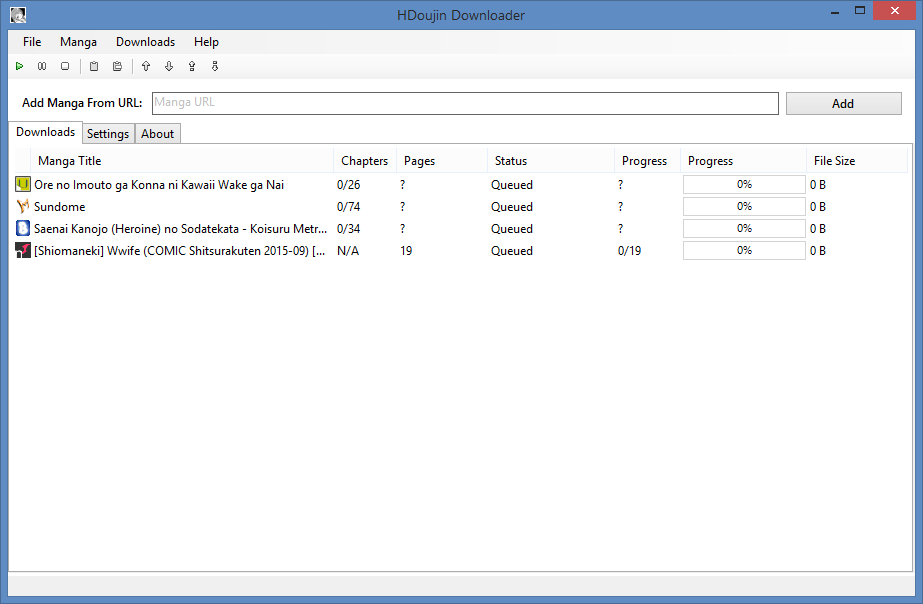Click the HDoujin Downloader app icon in title bar
The width and height of the screenshot is (923, 604).
coord(18,15)
